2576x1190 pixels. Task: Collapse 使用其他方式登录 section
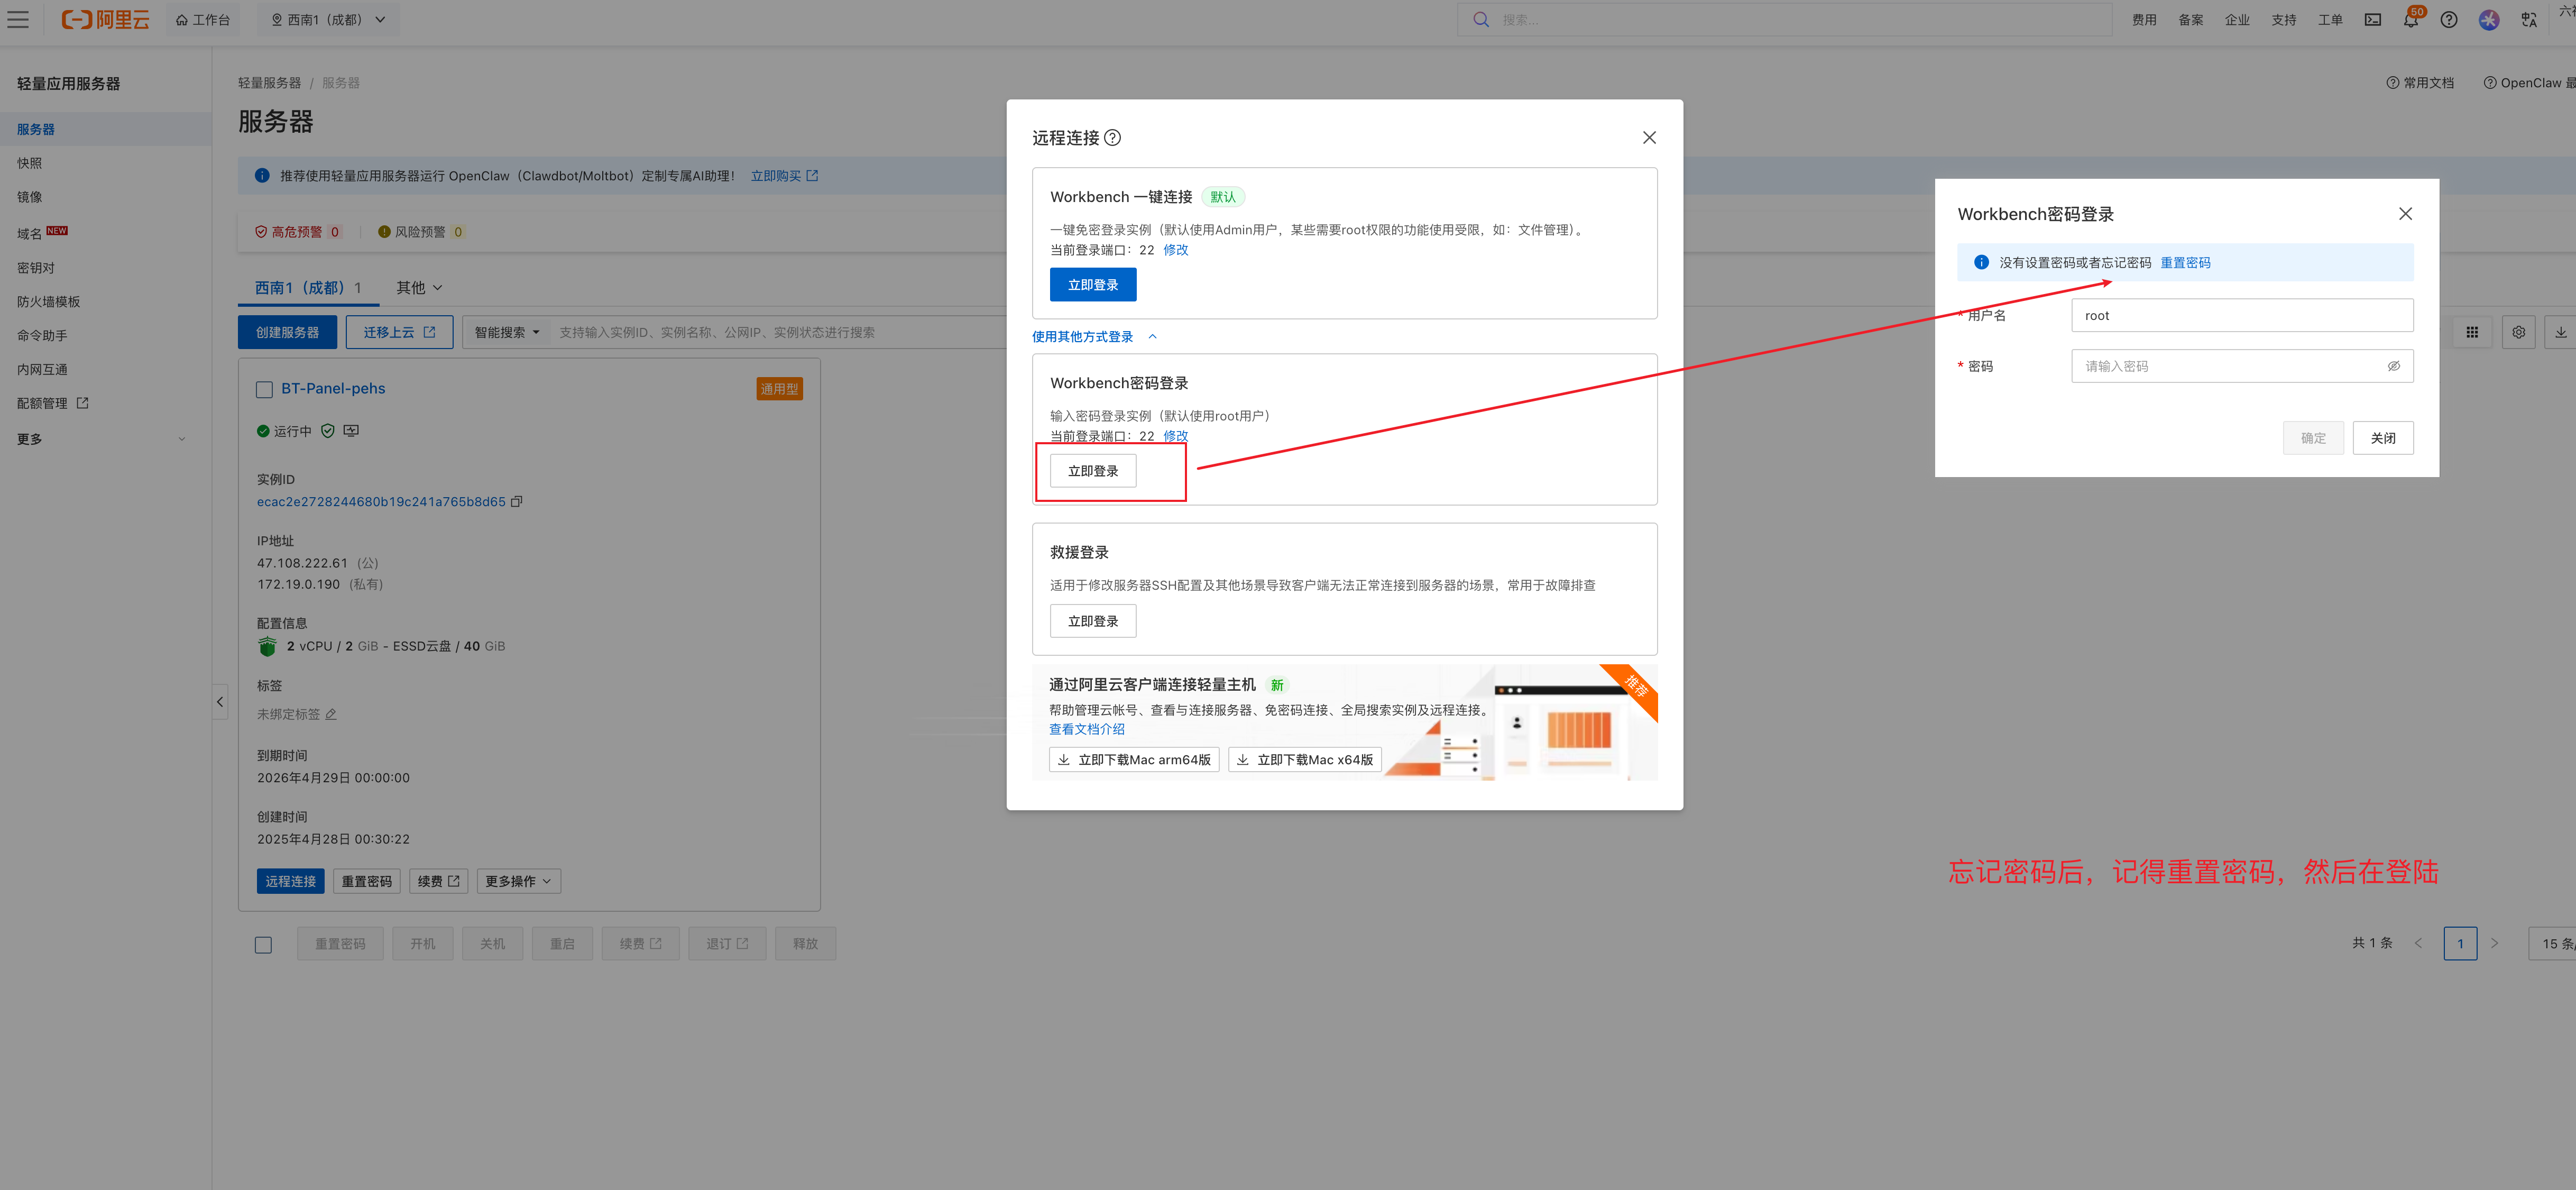tap(1094, 337)
